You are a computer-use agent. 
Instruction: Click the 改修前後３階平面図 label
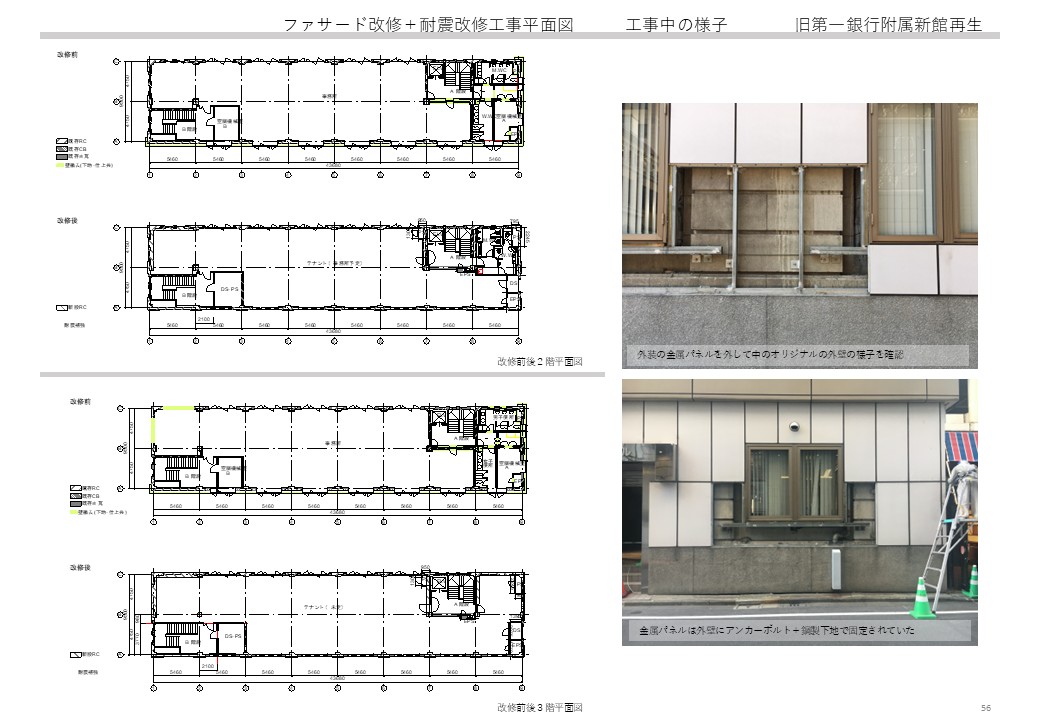[x=539, y=707]
